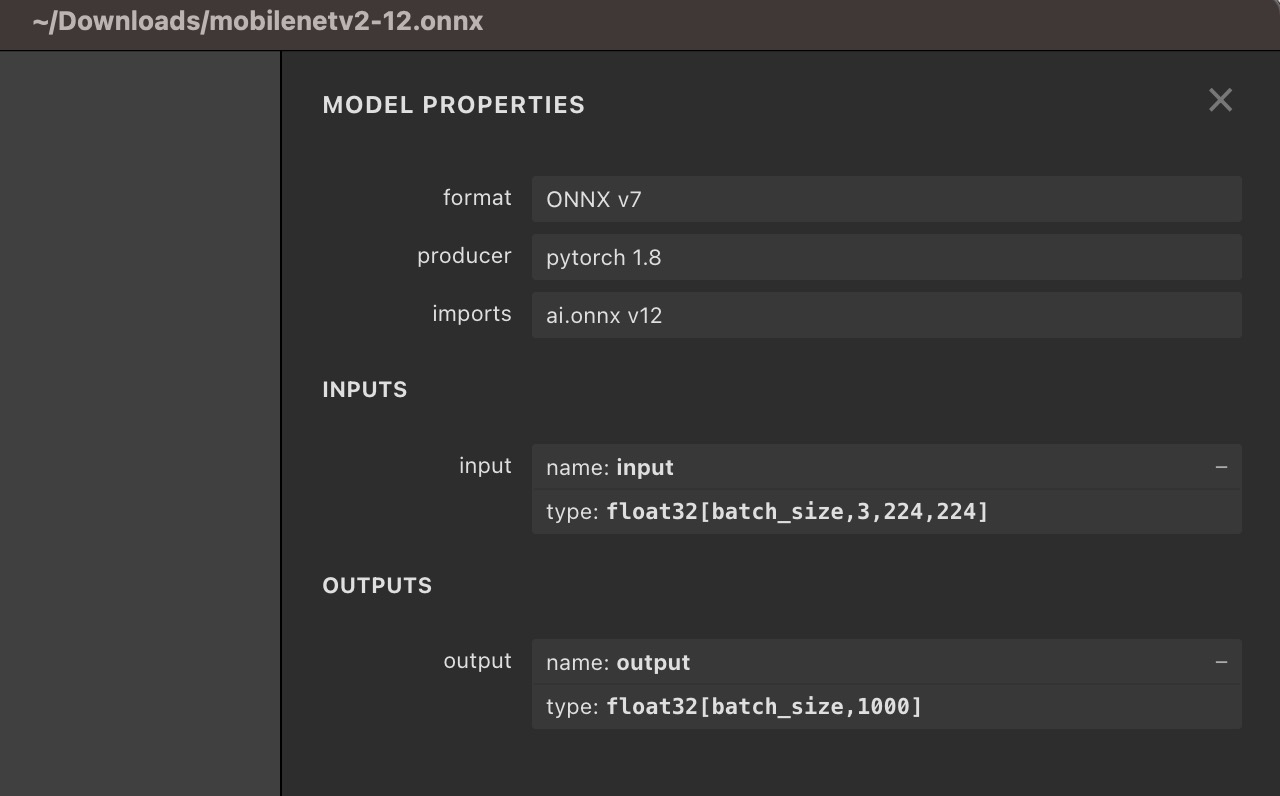1280x796 pixels.
Task: Click the producer field showing pytorch 1.8
Action: 886,257
